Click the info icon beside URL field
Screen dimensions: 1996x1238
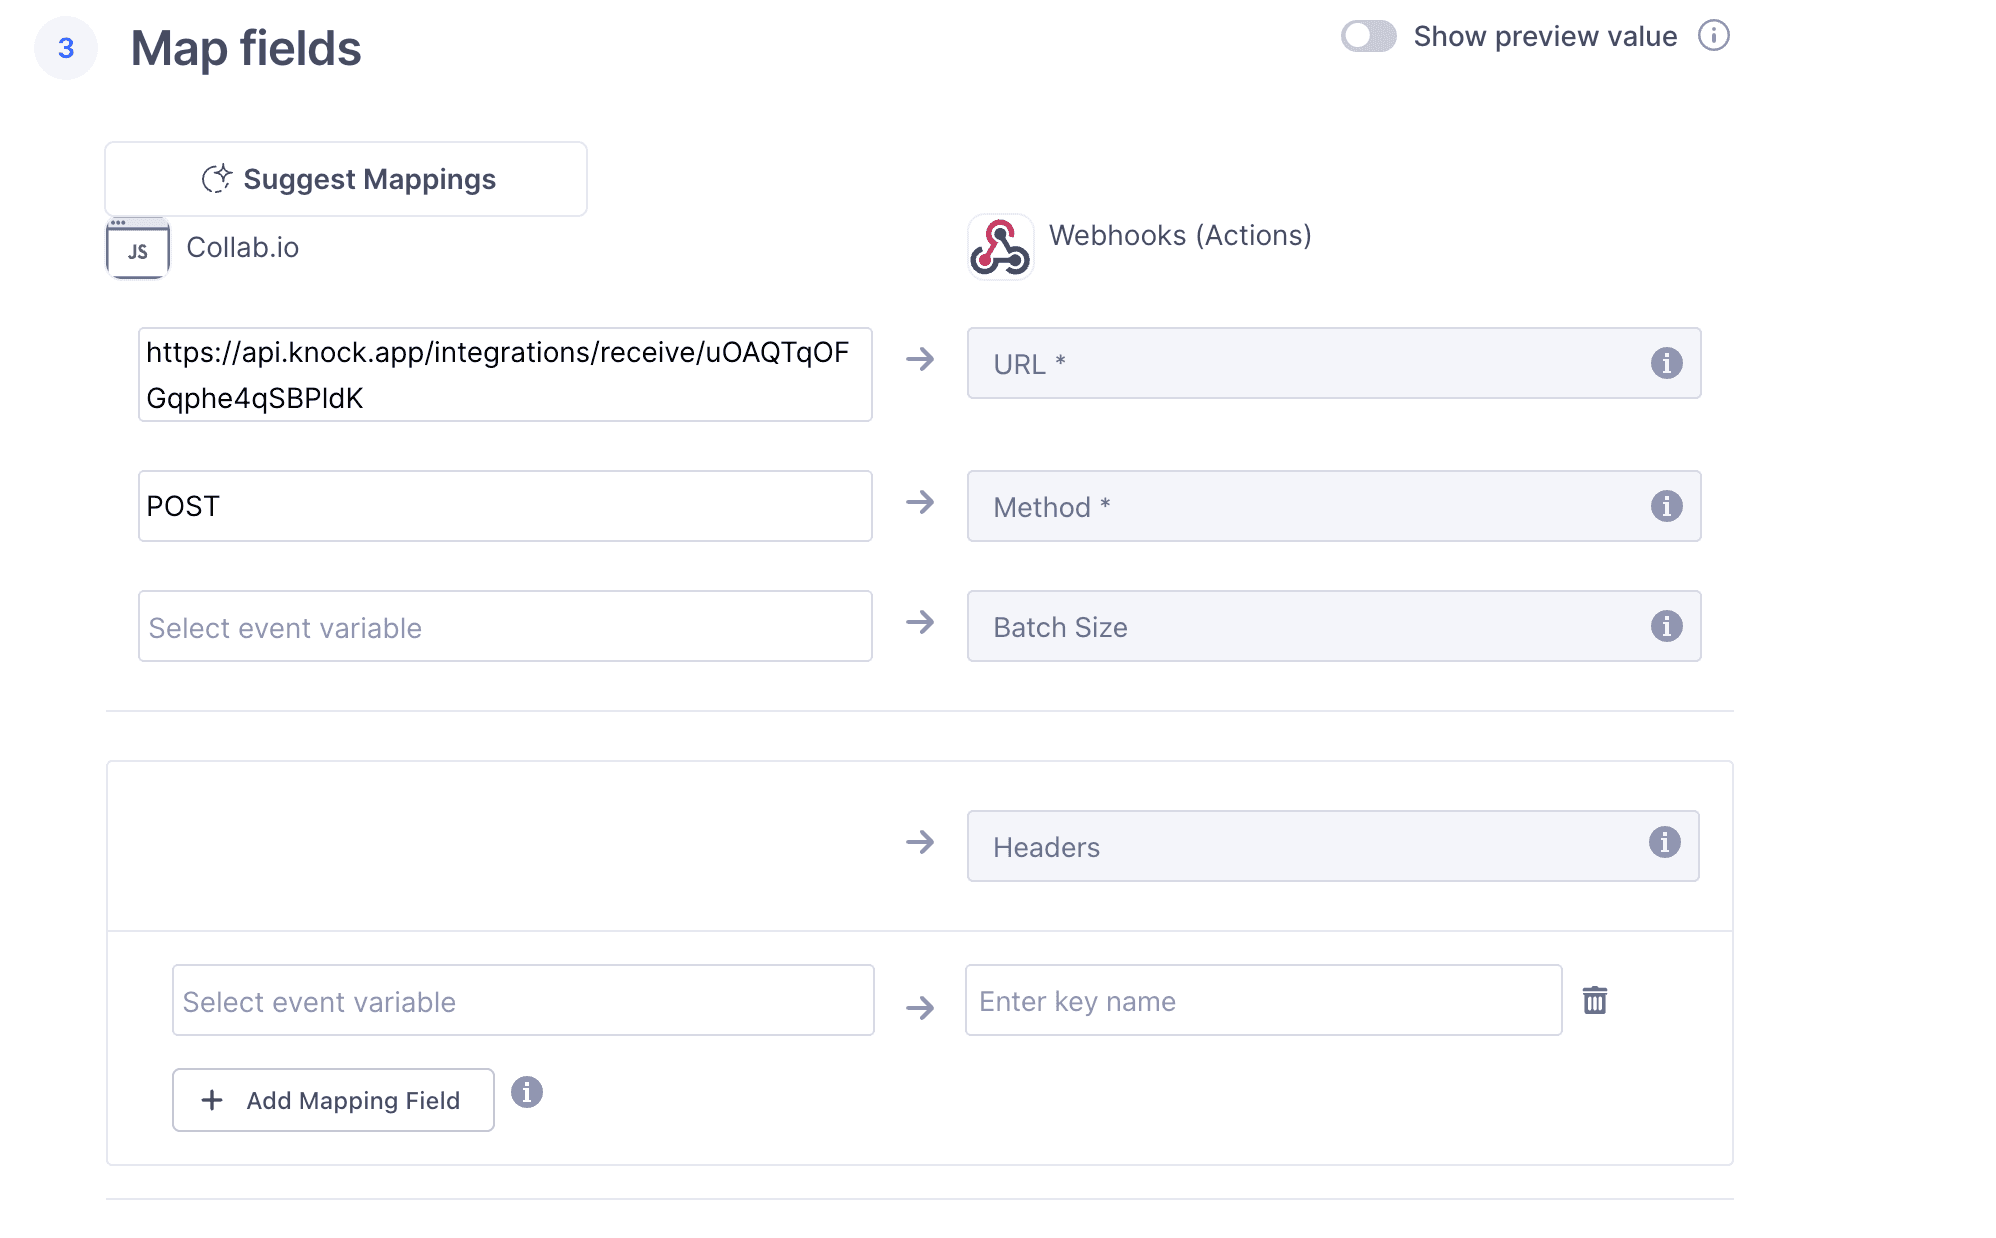[x=1666, y=363]
